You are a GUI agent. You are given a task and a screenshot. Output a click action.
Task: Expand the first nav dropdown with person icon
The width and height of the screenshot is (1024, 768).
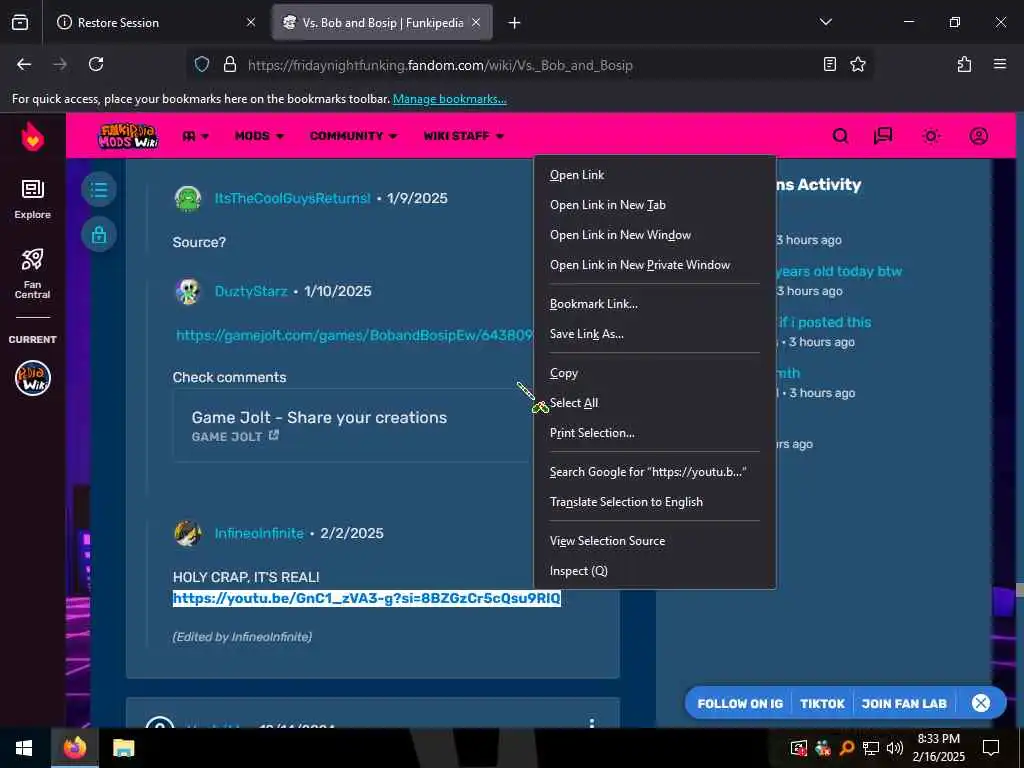(196, 136)
